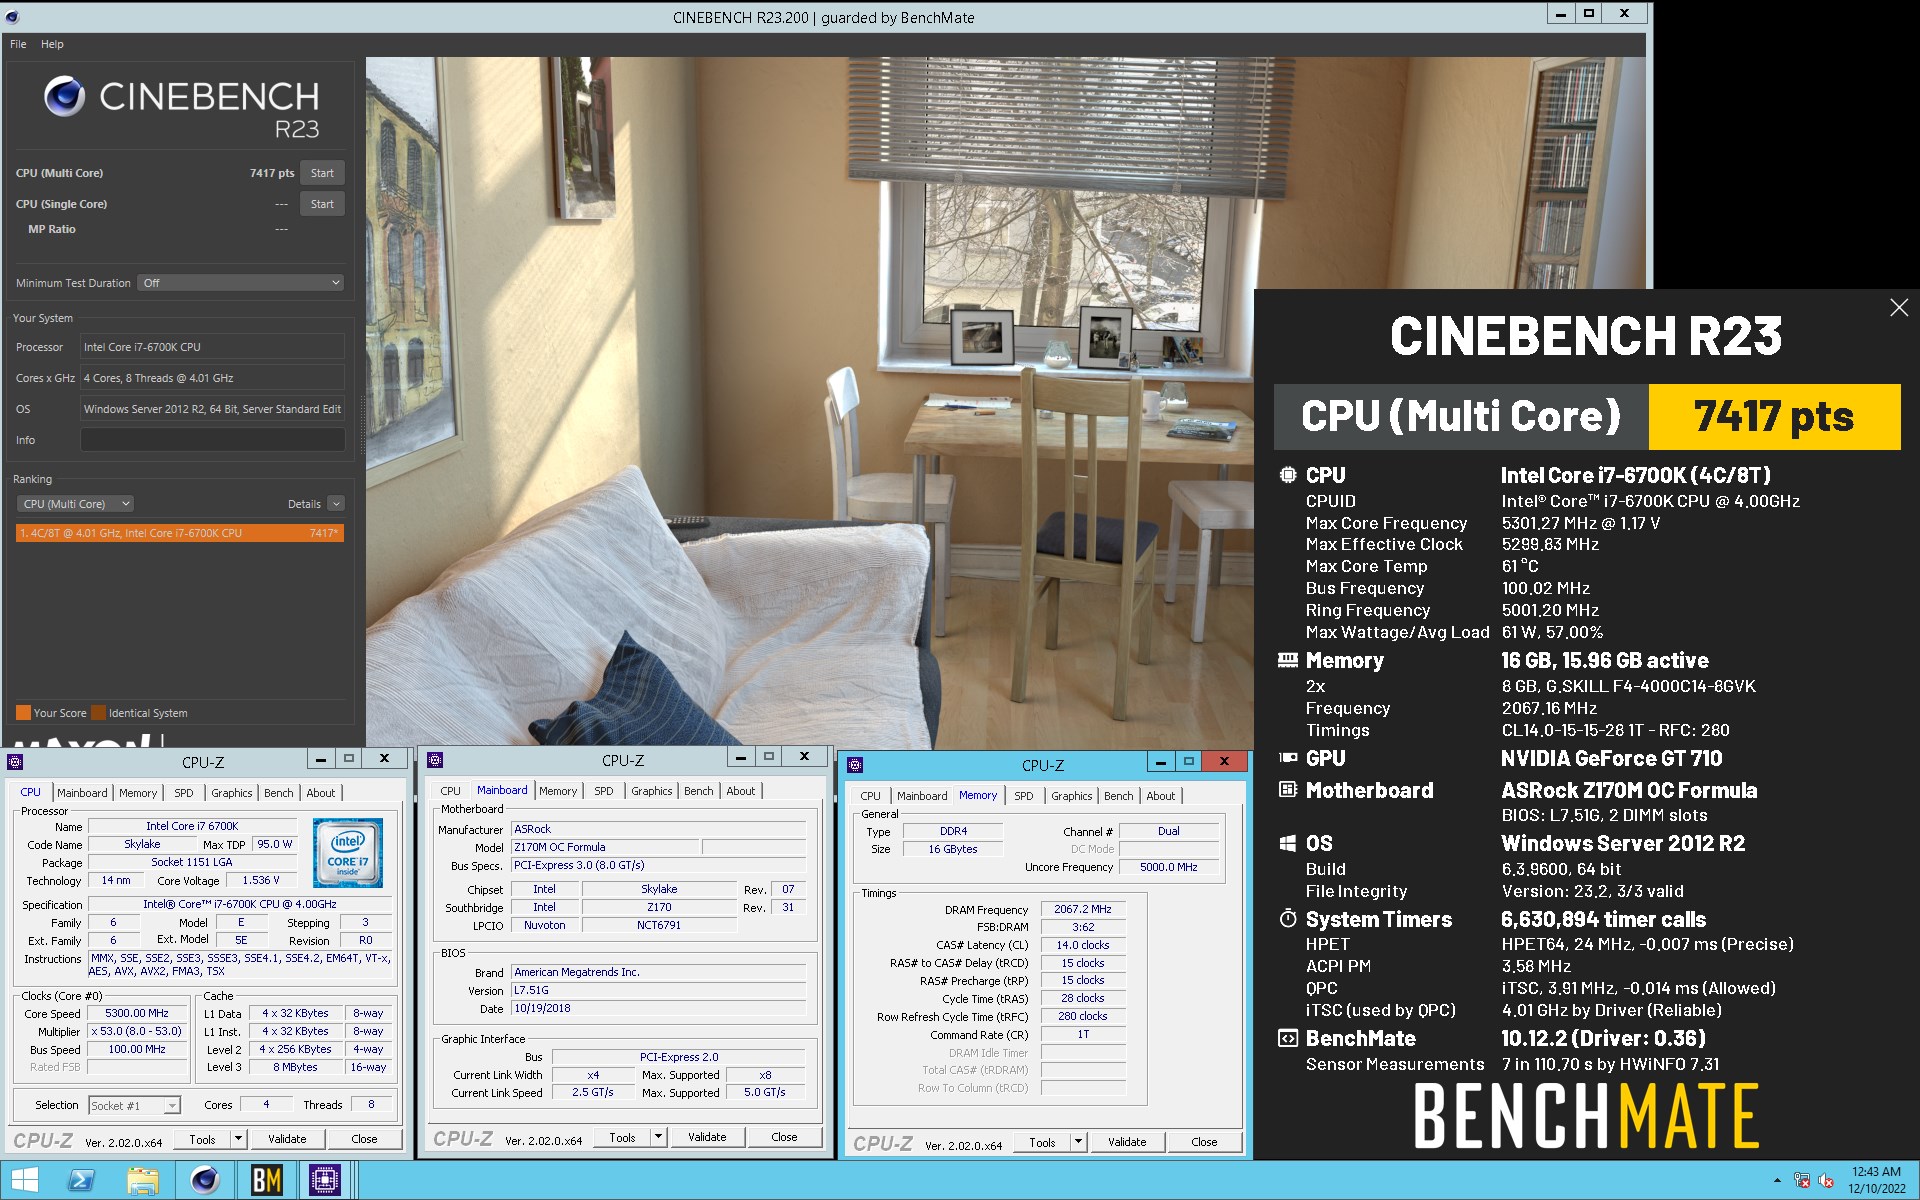Open the Help menu in Cinebench
Screen dimensions: 1920x1200
(52, 44)
